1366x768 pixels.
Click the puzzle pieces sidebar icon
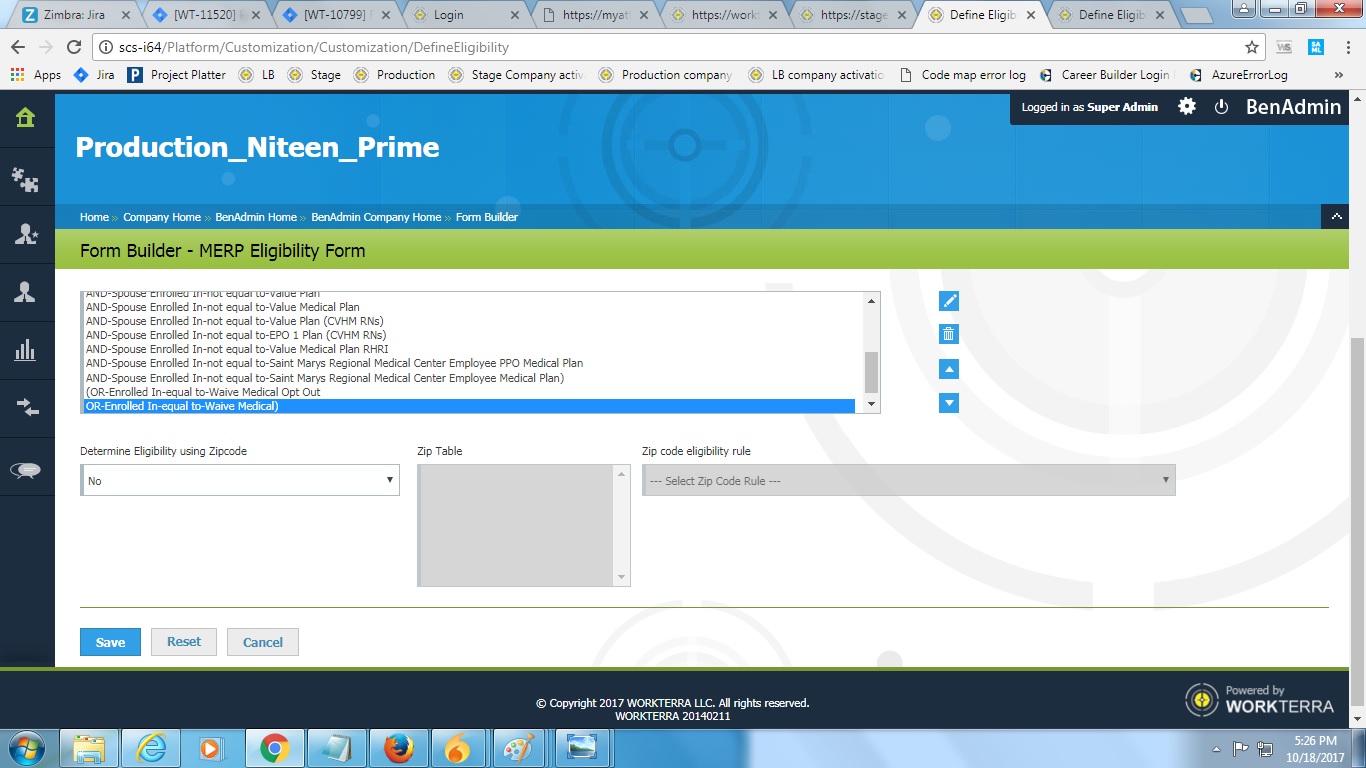[26, 178]
